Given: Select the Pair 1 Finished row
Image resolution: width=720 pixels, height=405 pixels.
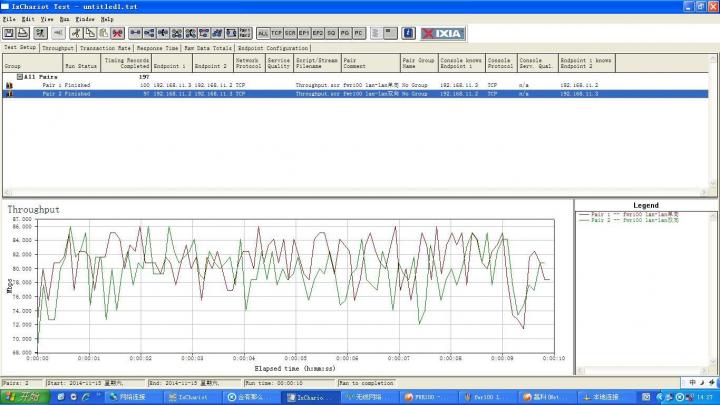Looking at the screenshot, I should [356, 85].
